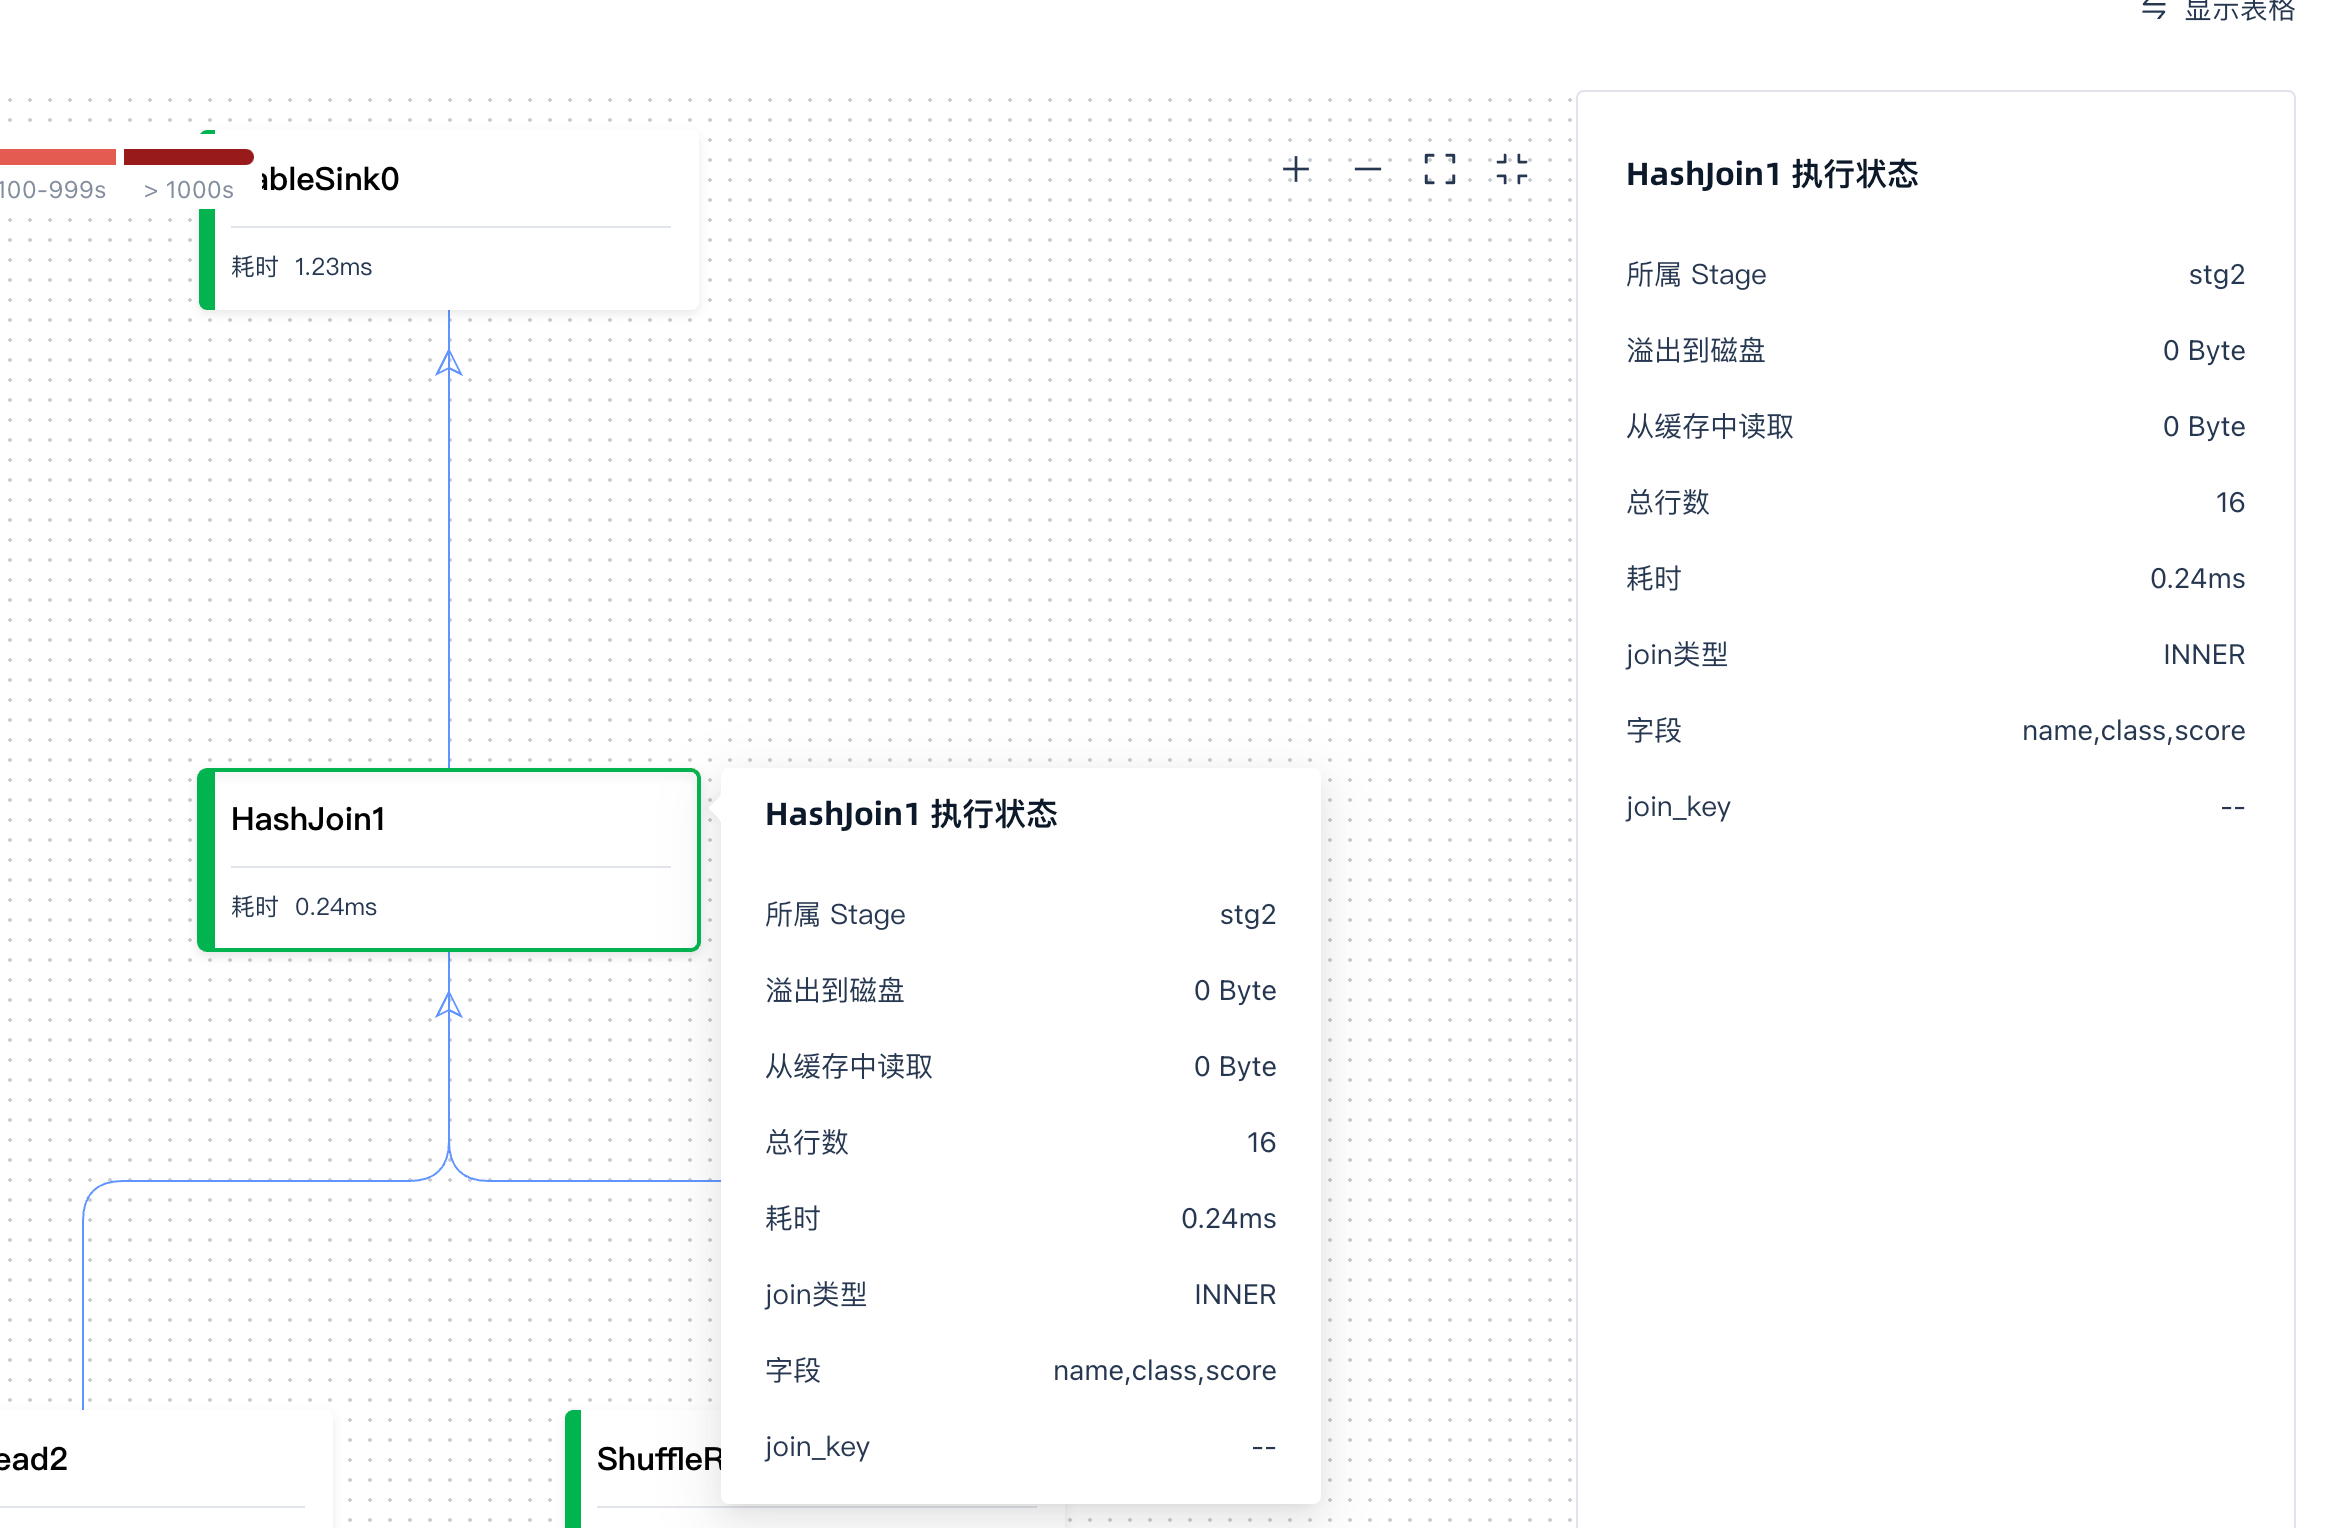Zoom in with the plus icon

click(1296, 169)
